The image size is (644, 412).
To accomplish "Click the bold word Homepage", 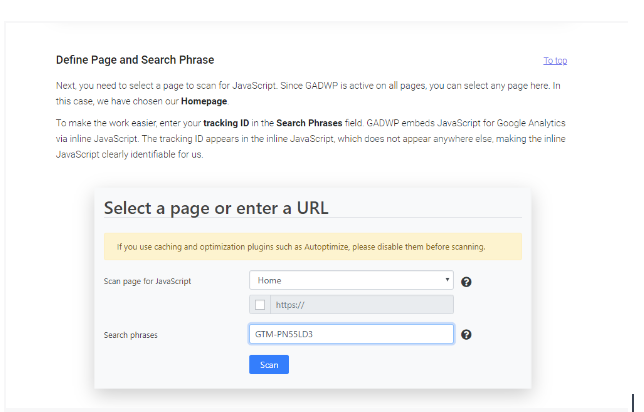I will (204, 101).
